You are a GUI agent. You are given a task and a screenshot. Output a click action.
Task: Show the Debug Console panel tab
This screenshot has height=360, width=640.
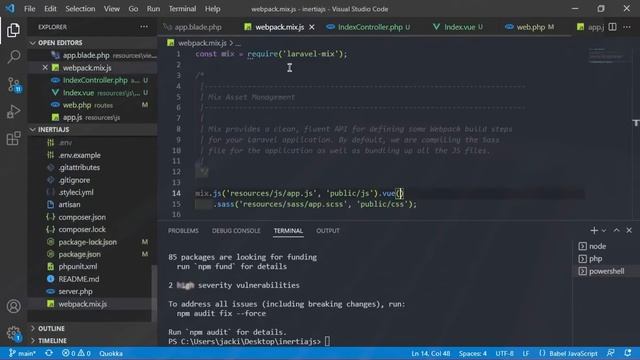[x=236, y=231]
